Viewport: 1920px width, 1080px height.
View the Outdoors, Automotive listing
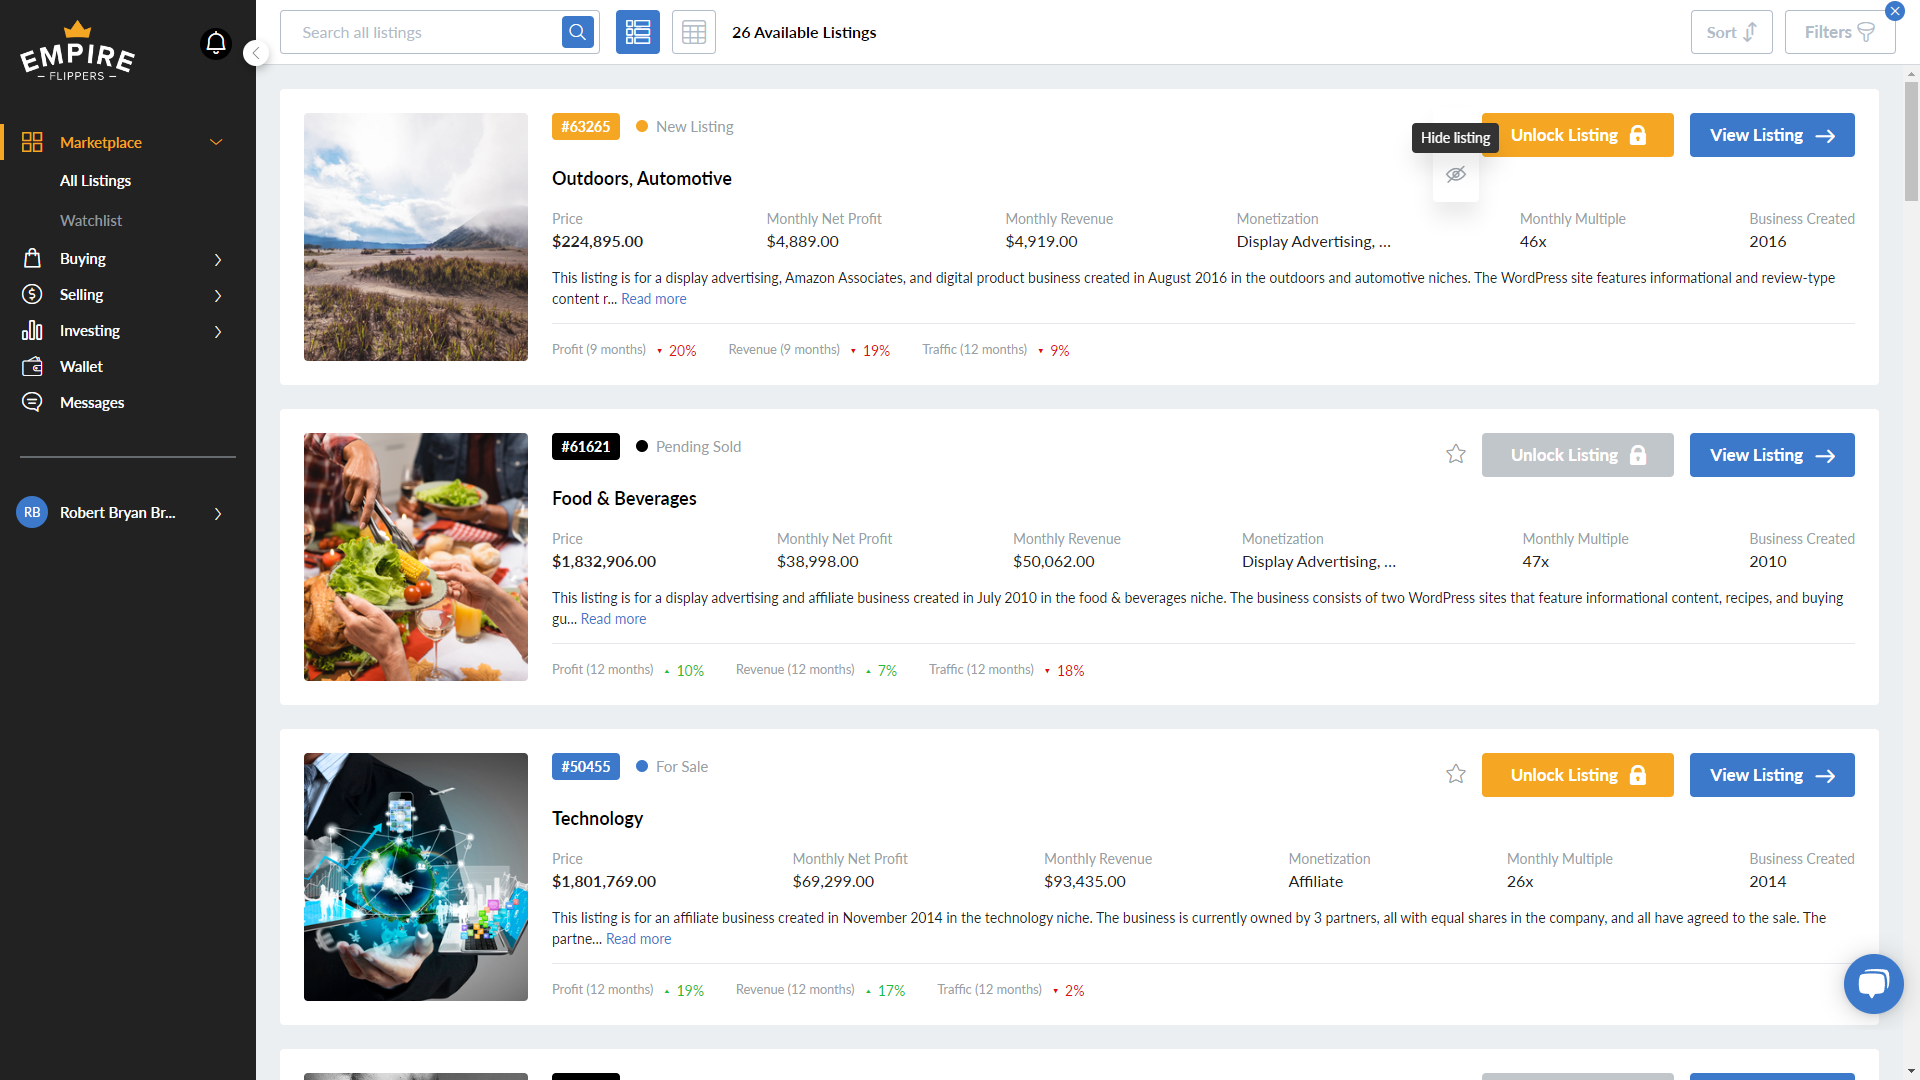point(1772,135)
